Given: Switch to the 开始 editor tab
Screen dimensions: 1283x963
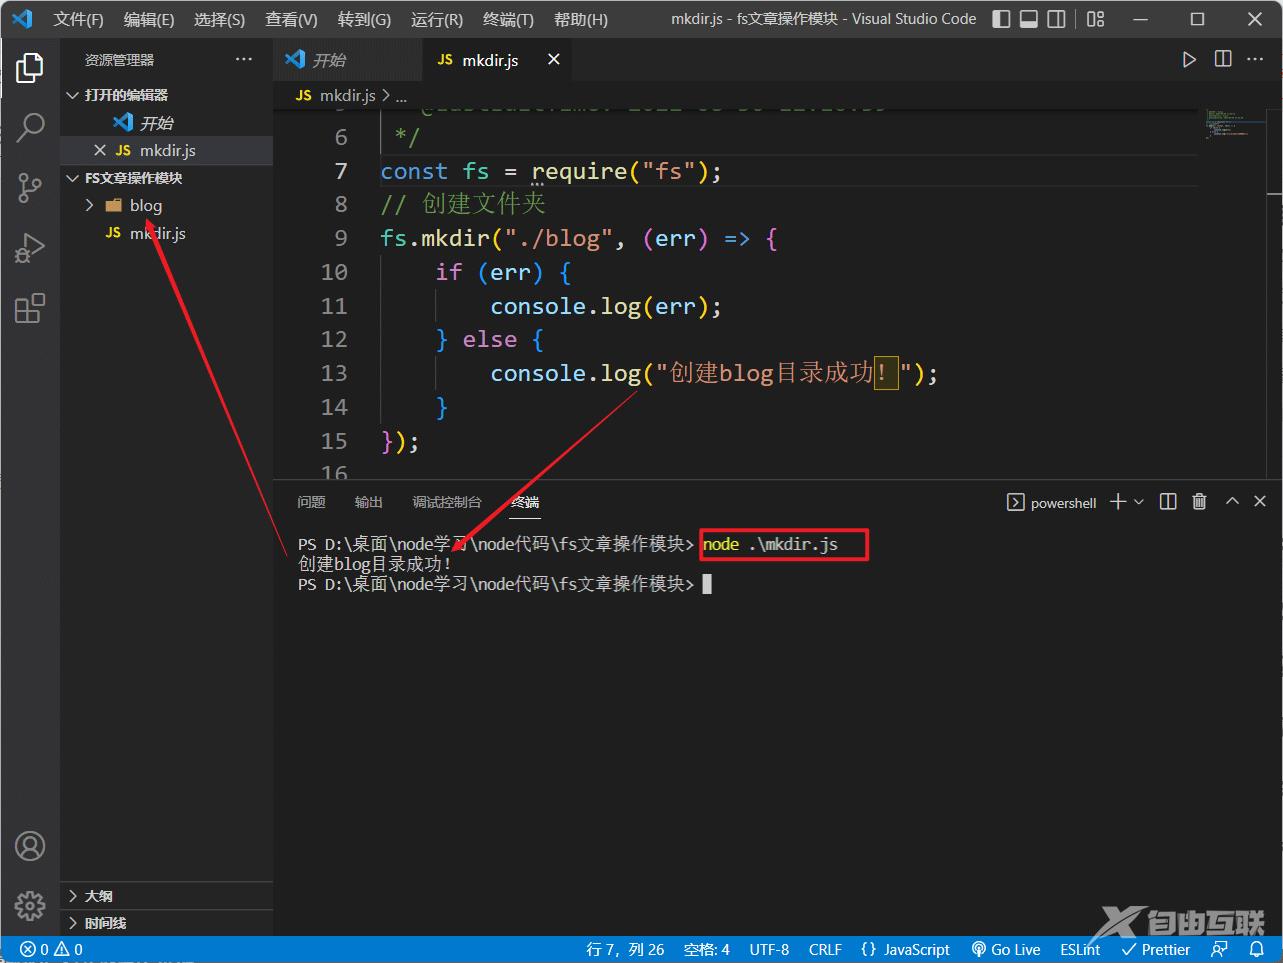Looking at the screenshot, I should [x=348, y=60].
